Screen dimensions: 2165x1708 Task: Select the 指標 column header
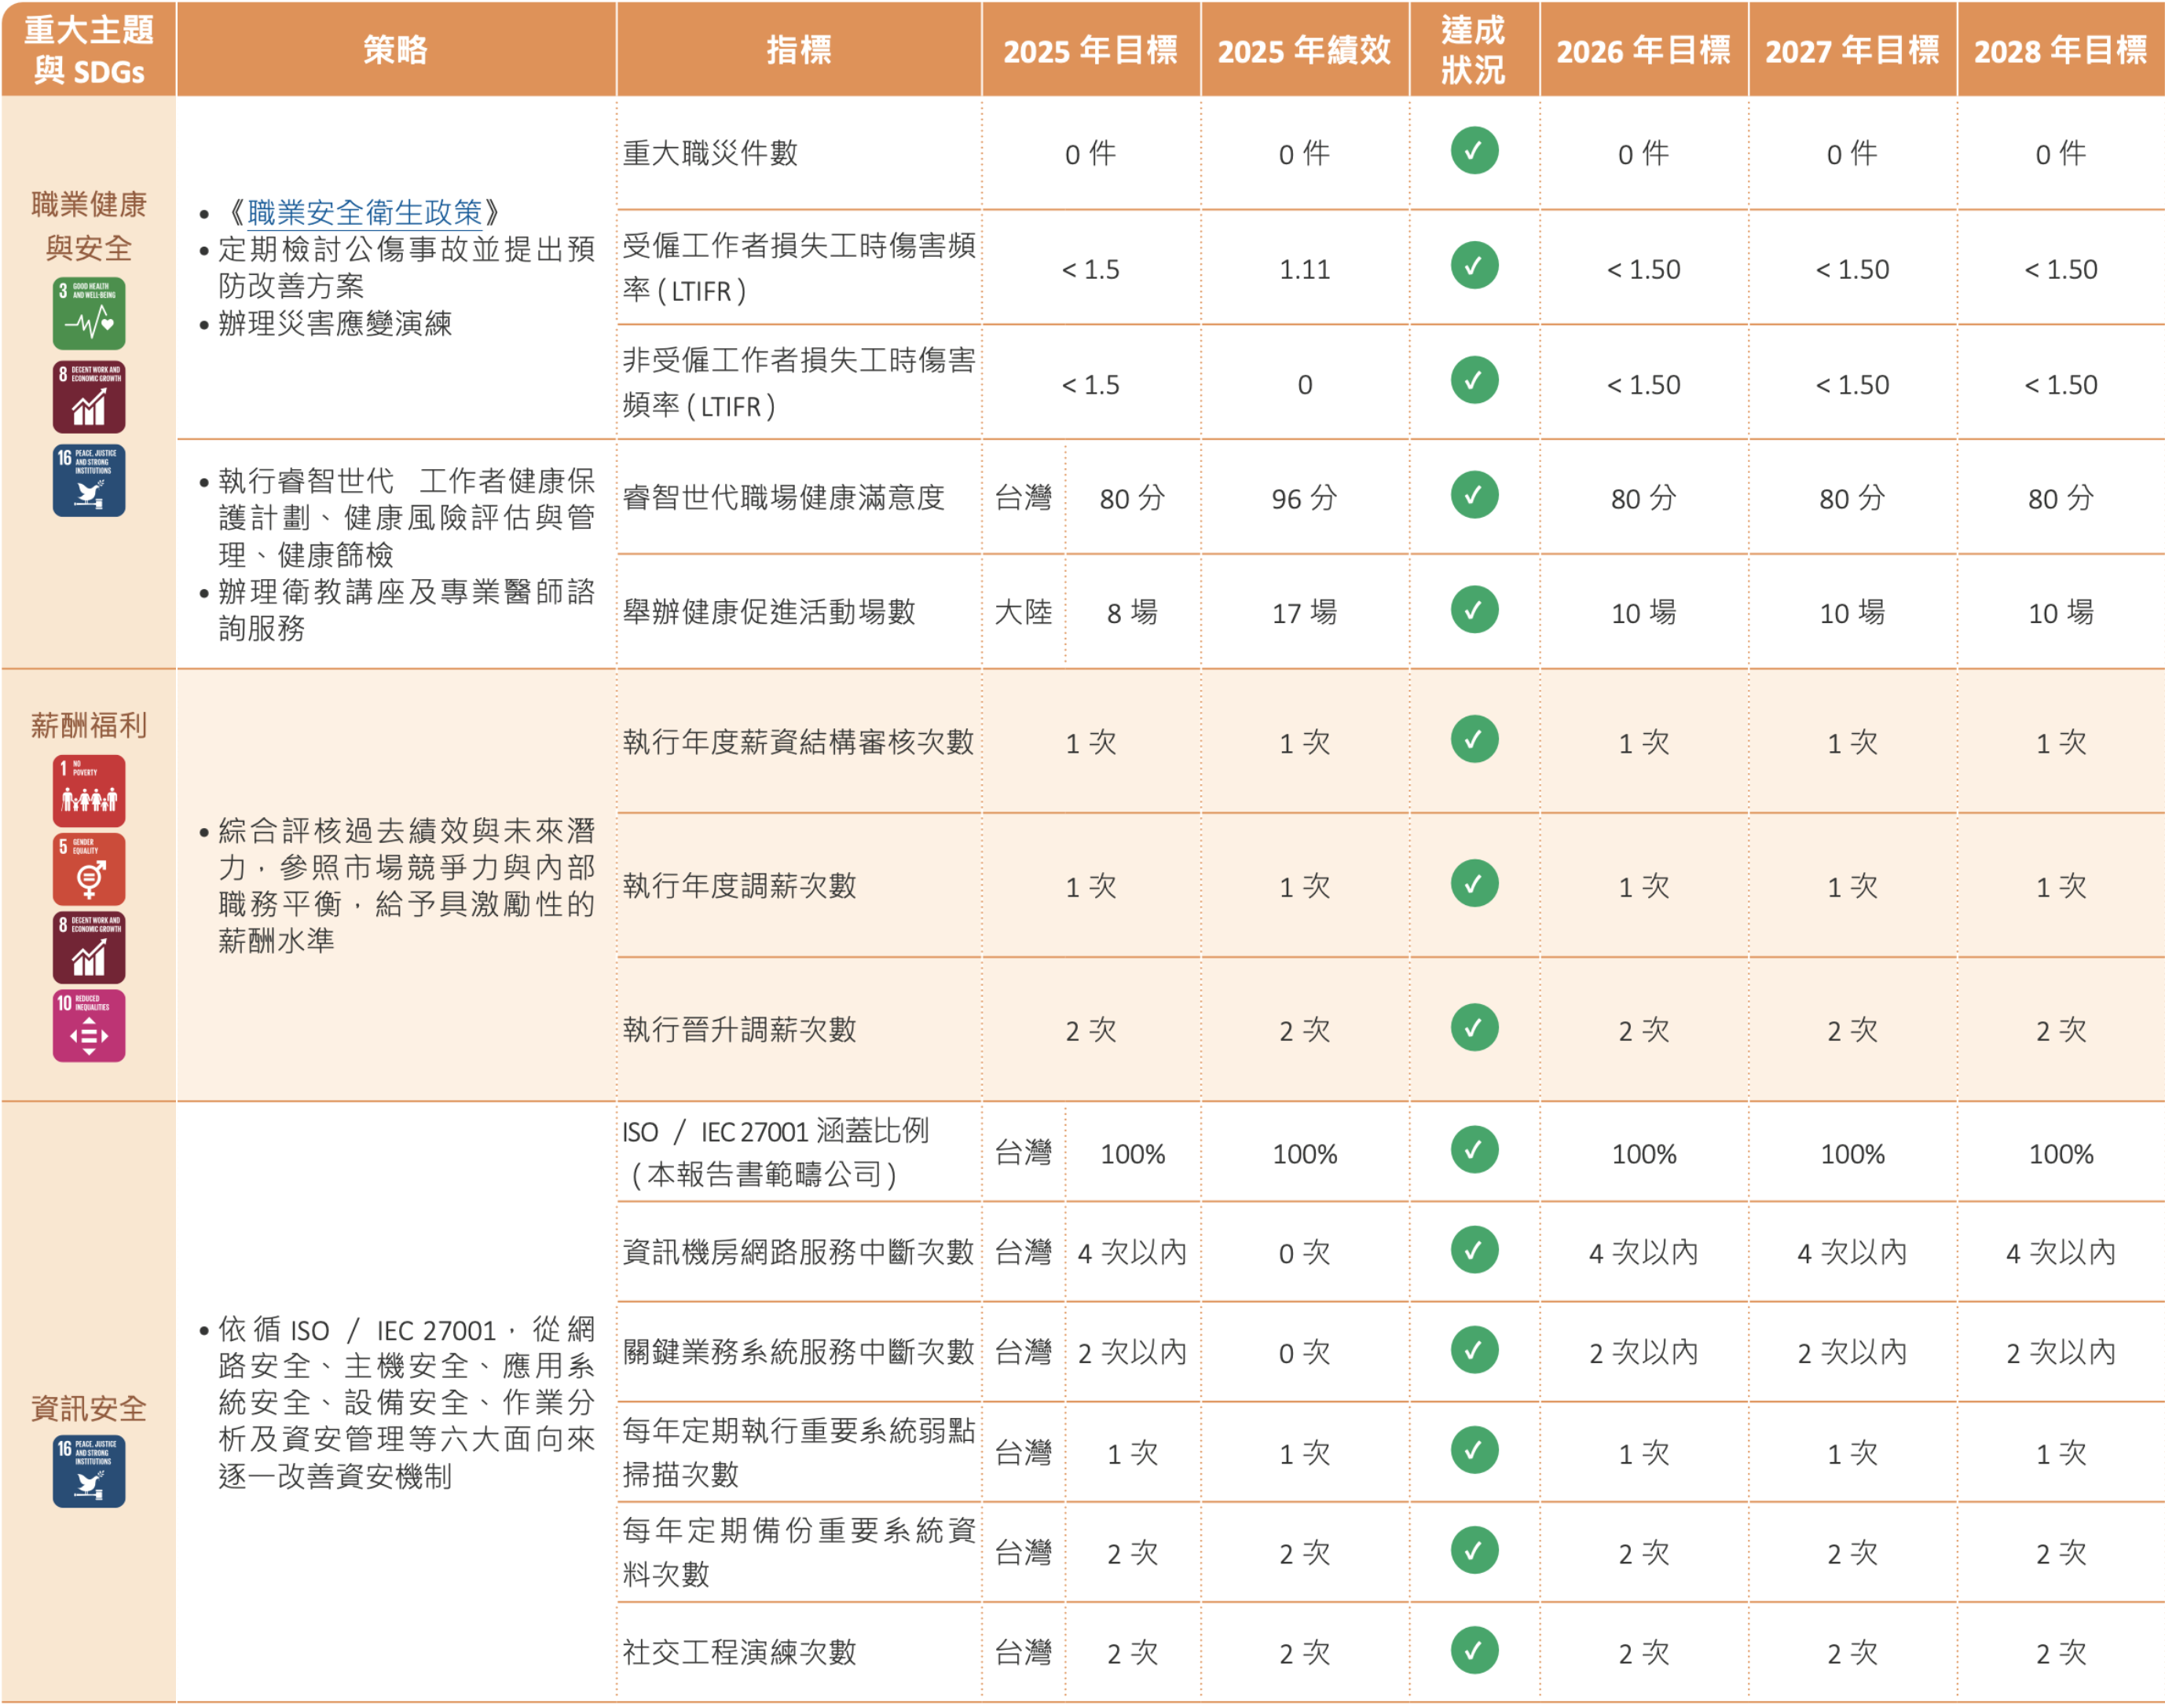click(x=799, y=49)
